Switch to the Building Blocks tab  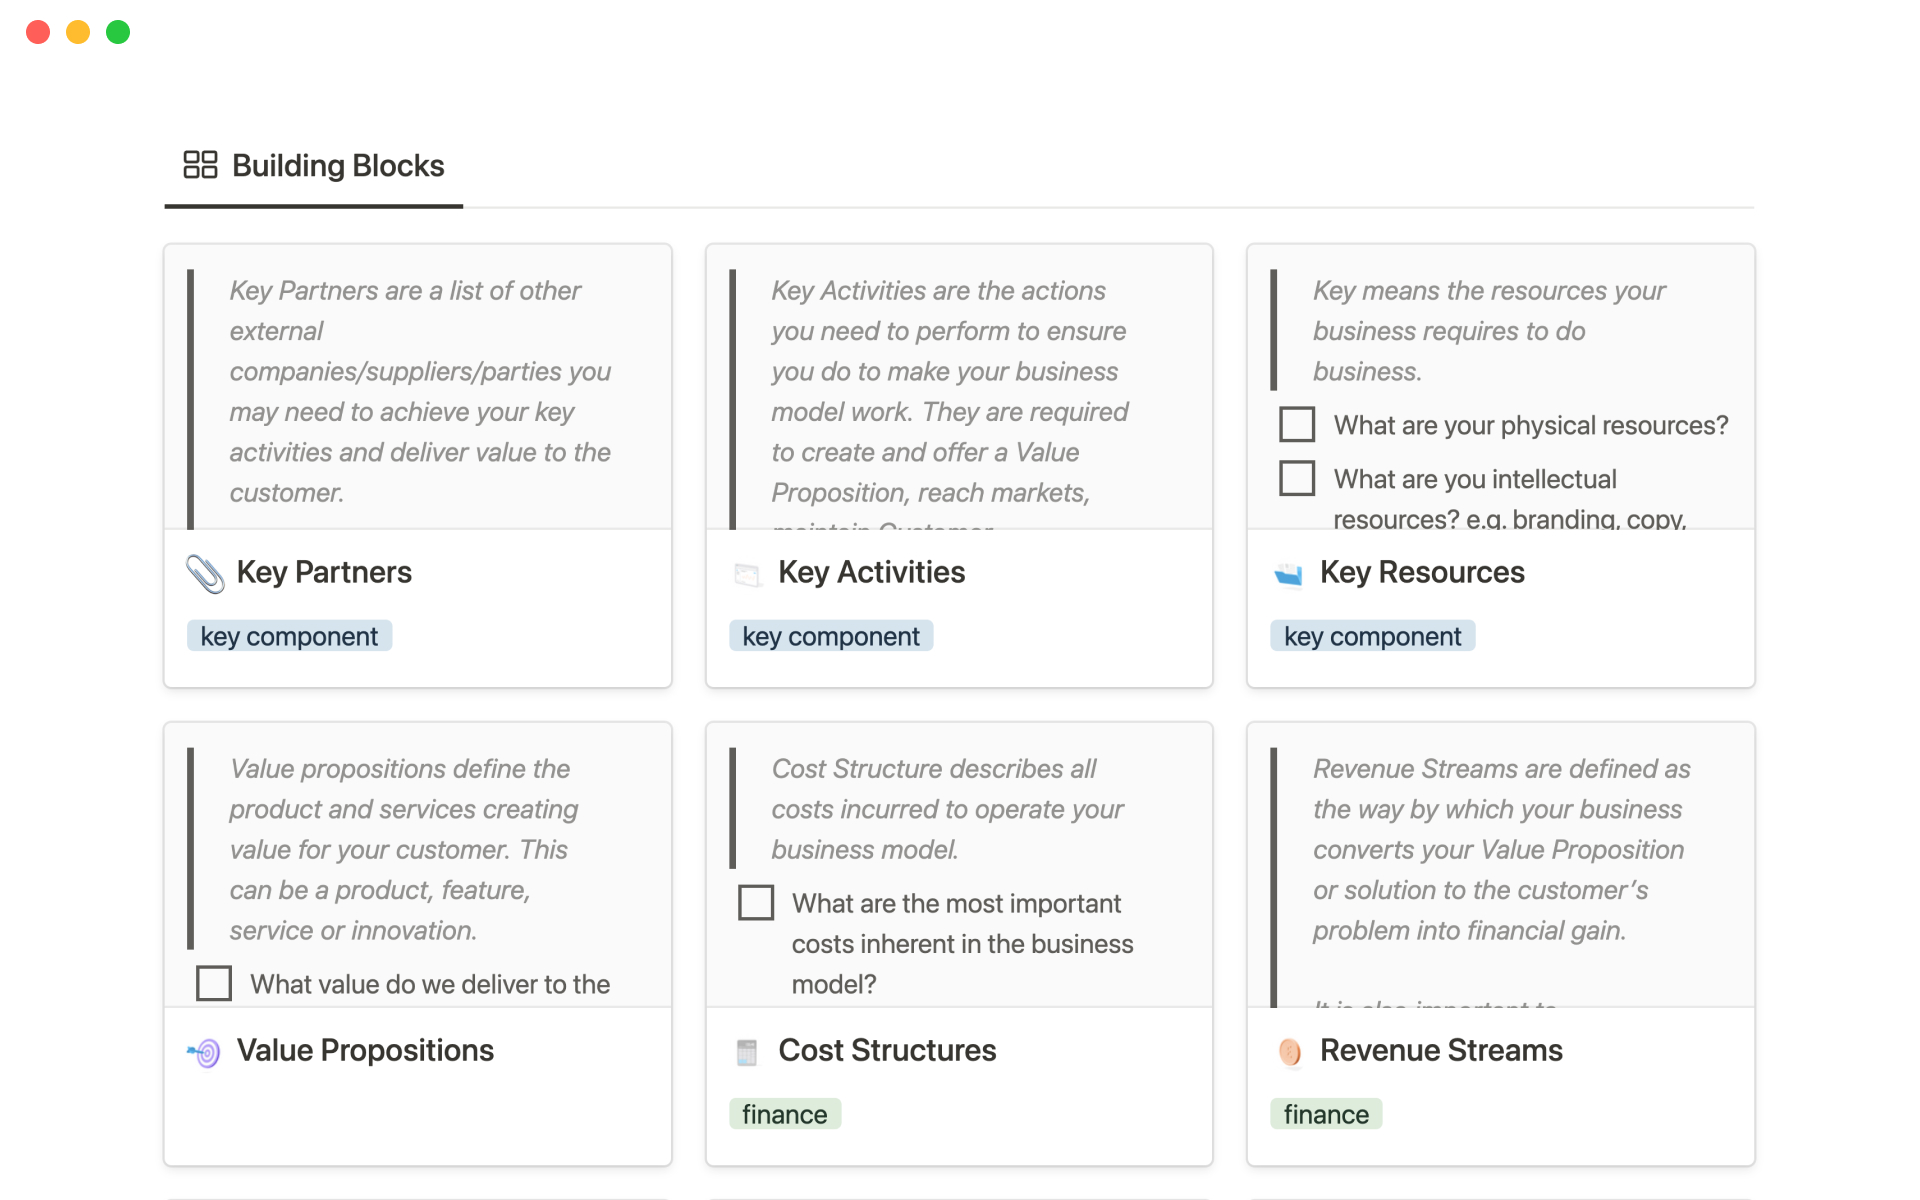(337, 166)
